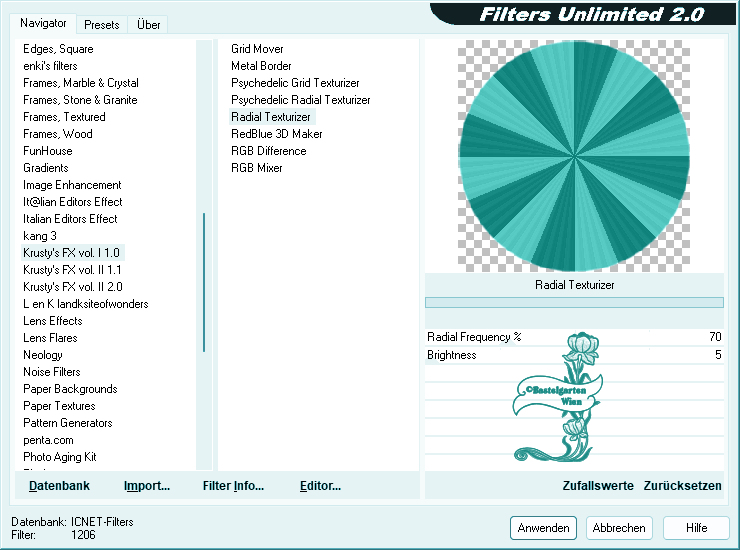
Task: Click the category list scrollbar thumb
Action: [204, 282]
